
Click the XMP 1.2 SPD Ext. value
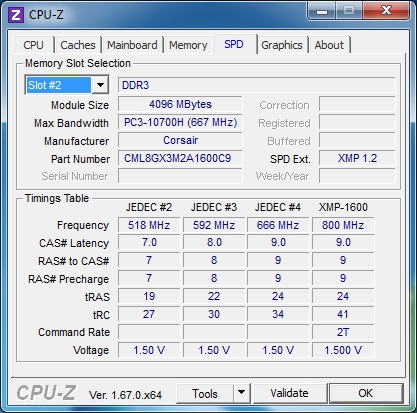[357, 158]
